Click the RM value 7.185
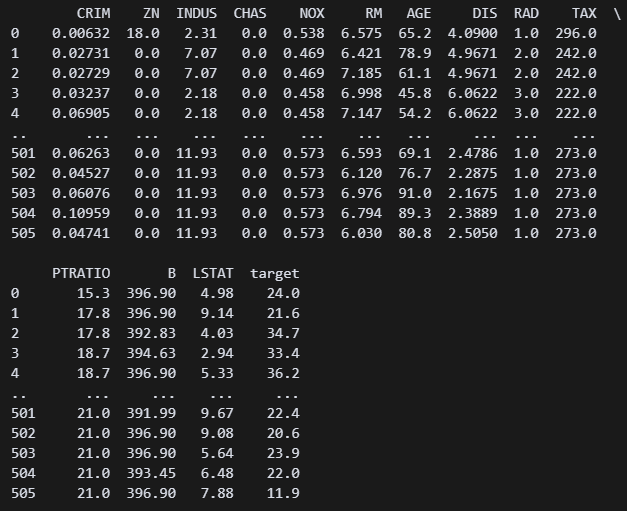Viewport: 627px width, 511px height. tap(361, 73)
